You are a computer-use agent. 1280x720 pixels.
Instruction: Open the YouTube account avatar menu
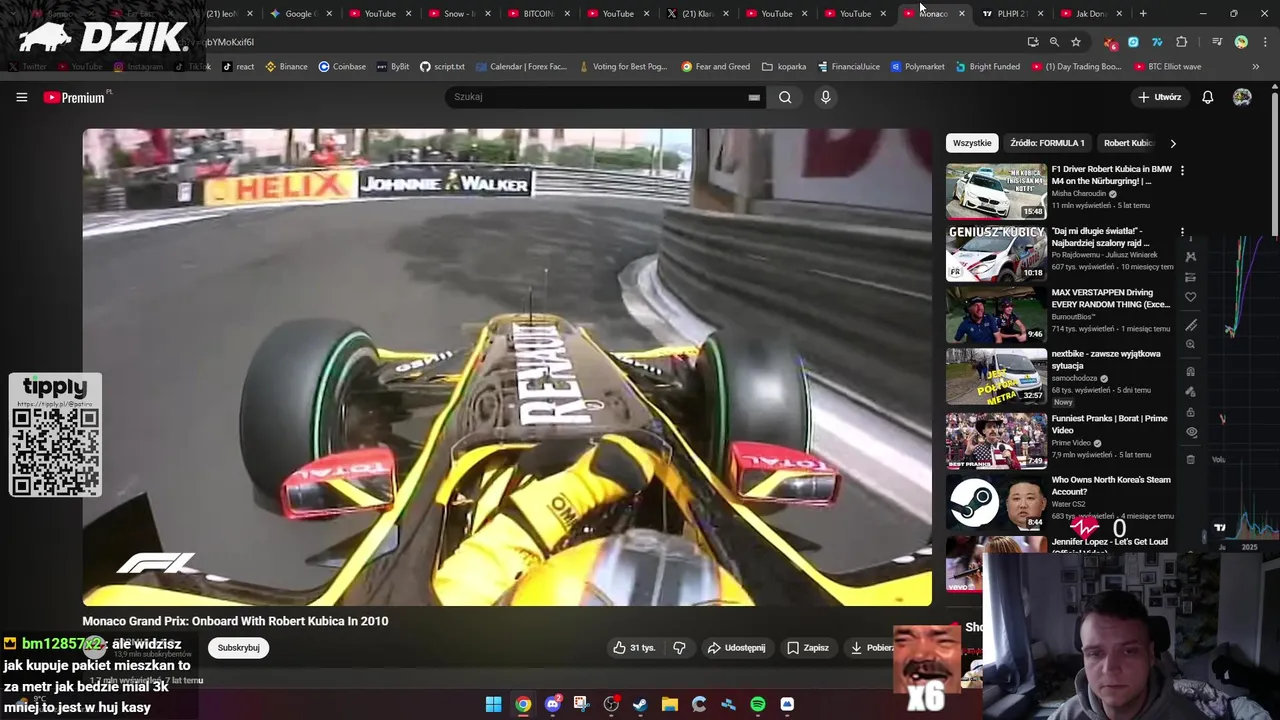1242,97
